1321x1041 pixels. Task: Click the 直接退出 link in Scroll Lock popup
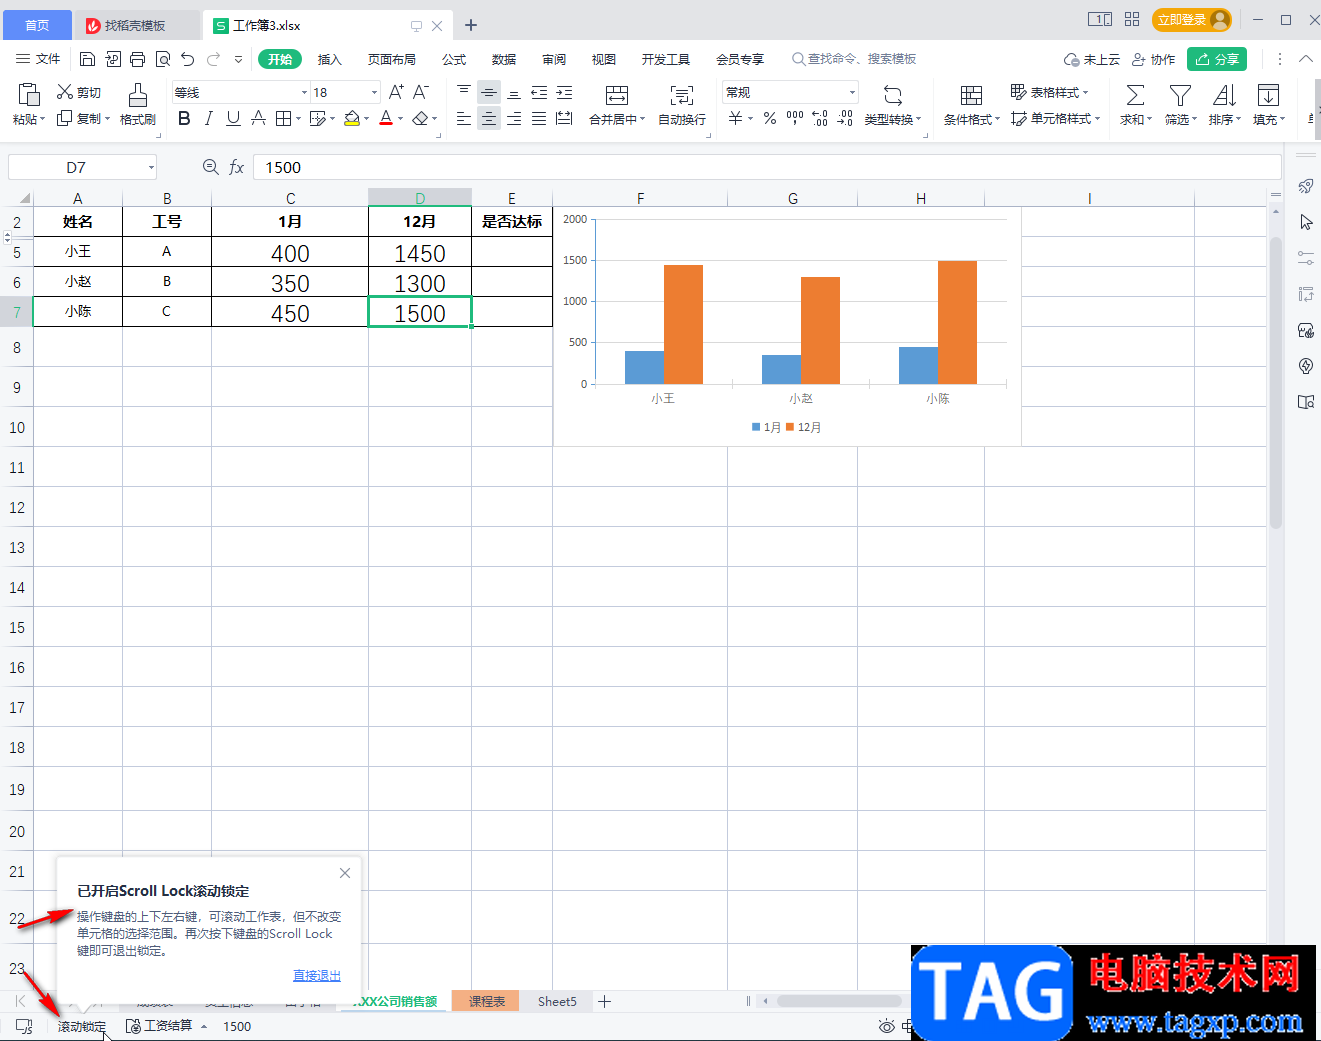point(317,975)
